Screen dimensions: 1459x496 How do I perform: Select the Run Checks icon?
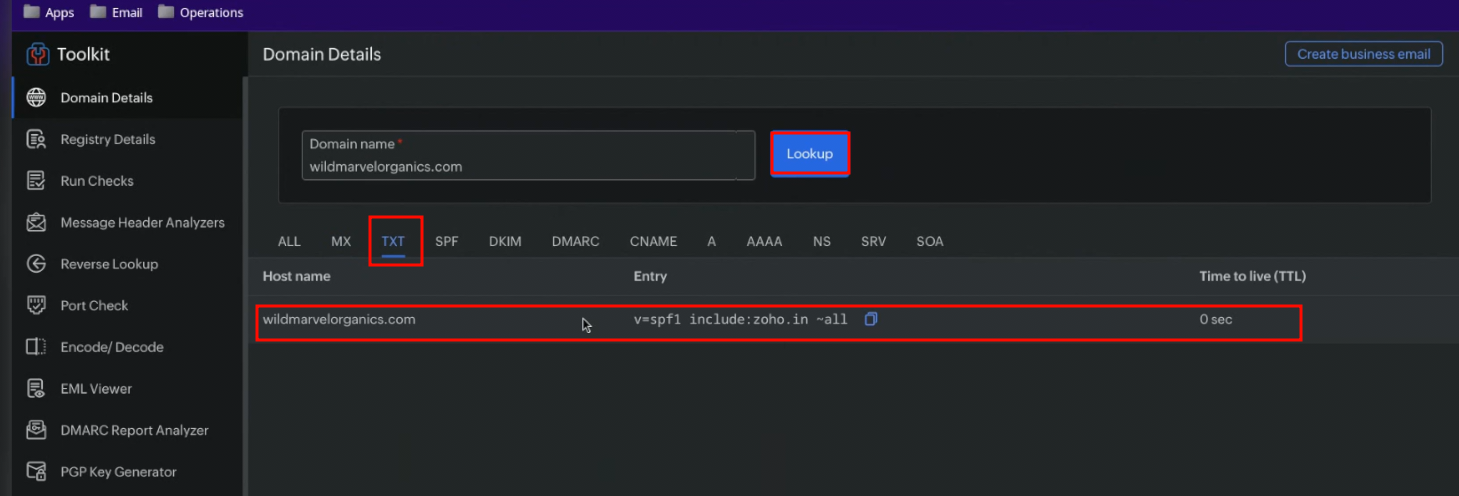(36, 181)
